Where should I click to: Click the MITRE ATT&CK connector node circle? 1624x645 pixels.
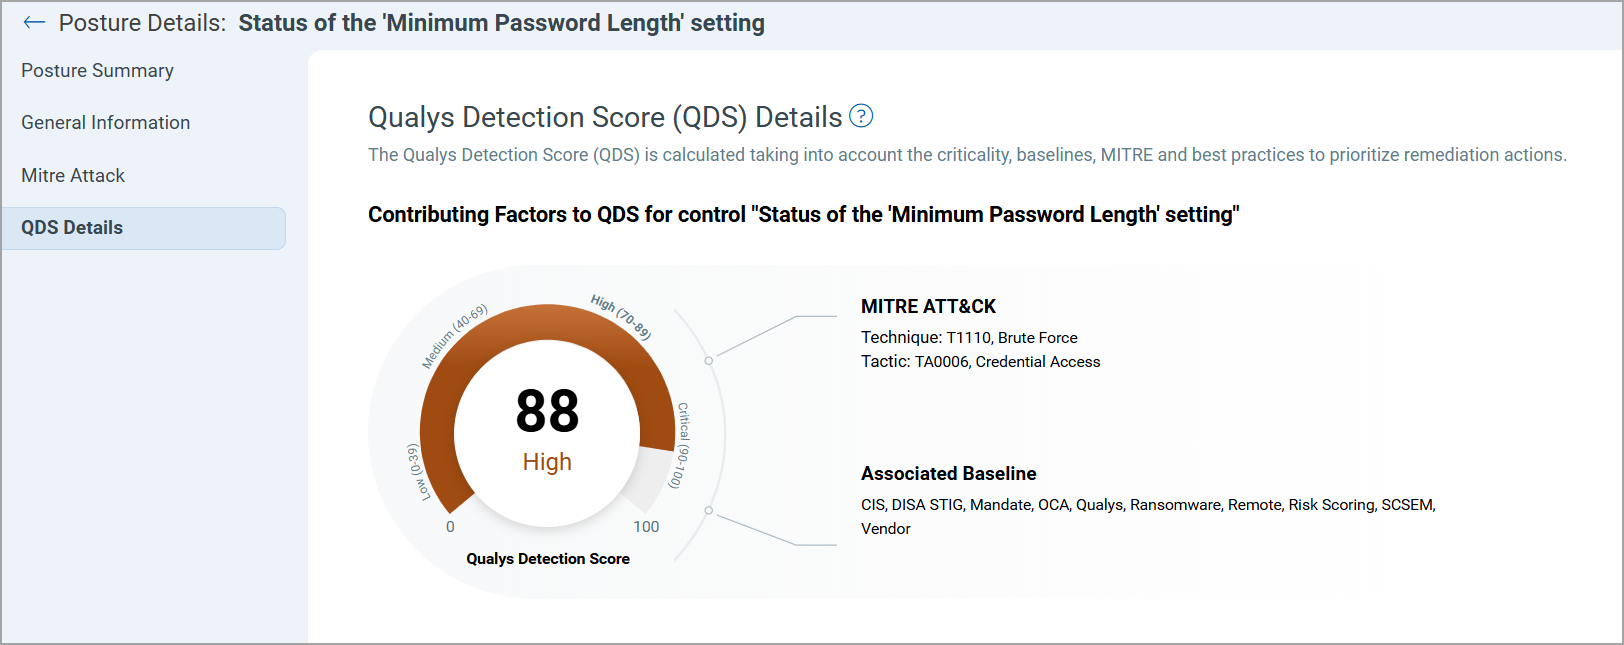tap(709, 360)
